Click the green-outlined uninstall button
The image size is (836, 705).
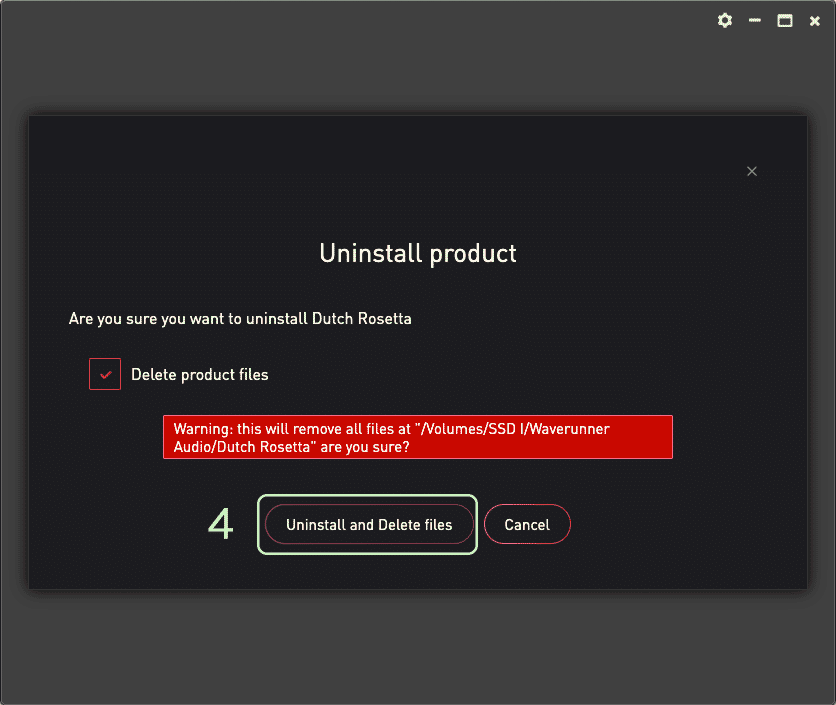coord(367,525)
